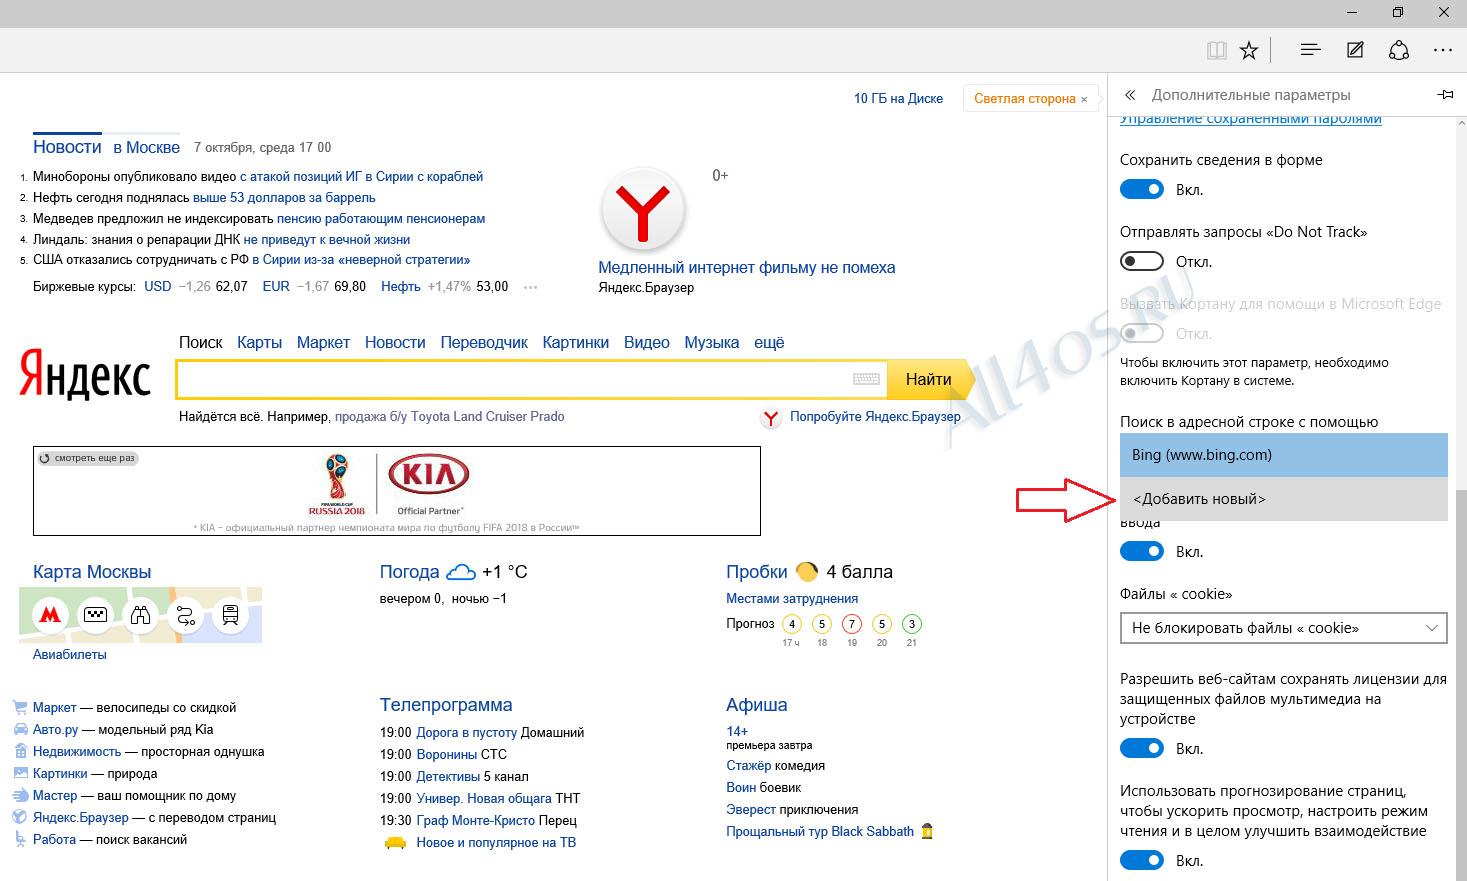Screen dimensions: 1467x881
Task: Enable the 'Do Not Track' requests switch
Action: (x=1142, y=261)
